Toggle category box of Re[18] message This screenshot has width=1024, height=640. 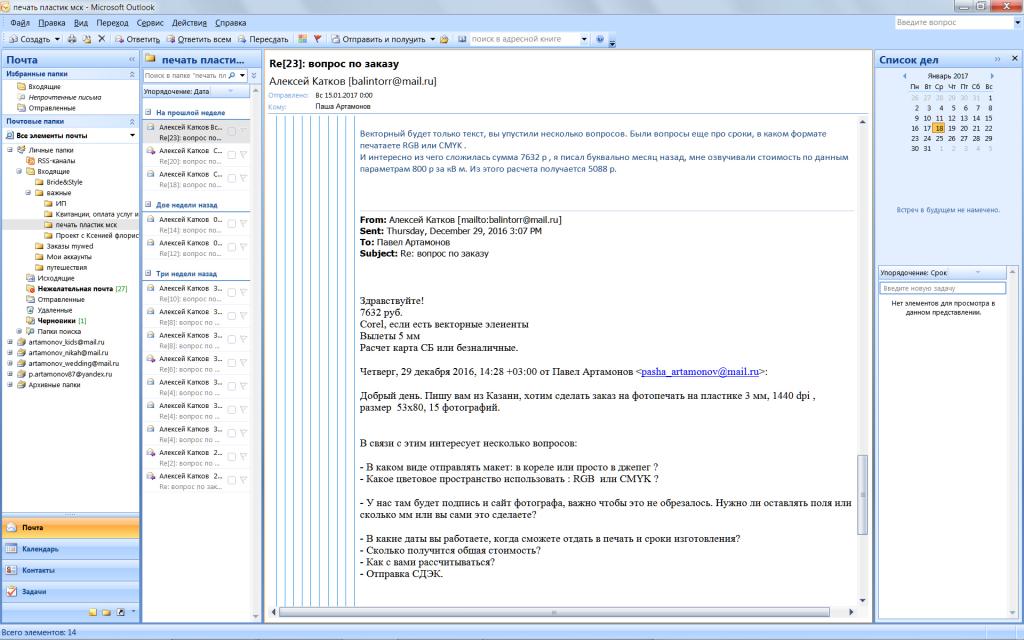tap(231, 178)
